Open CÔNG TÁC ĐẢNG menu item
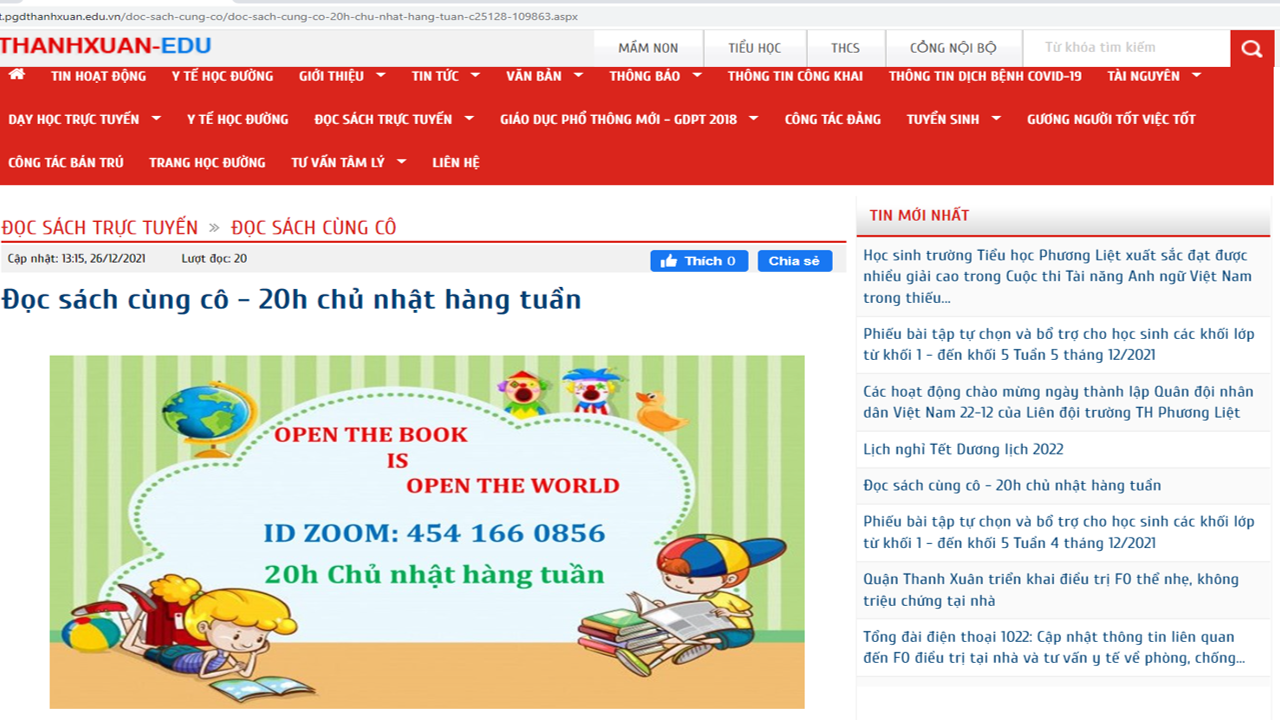 point(833,119)
